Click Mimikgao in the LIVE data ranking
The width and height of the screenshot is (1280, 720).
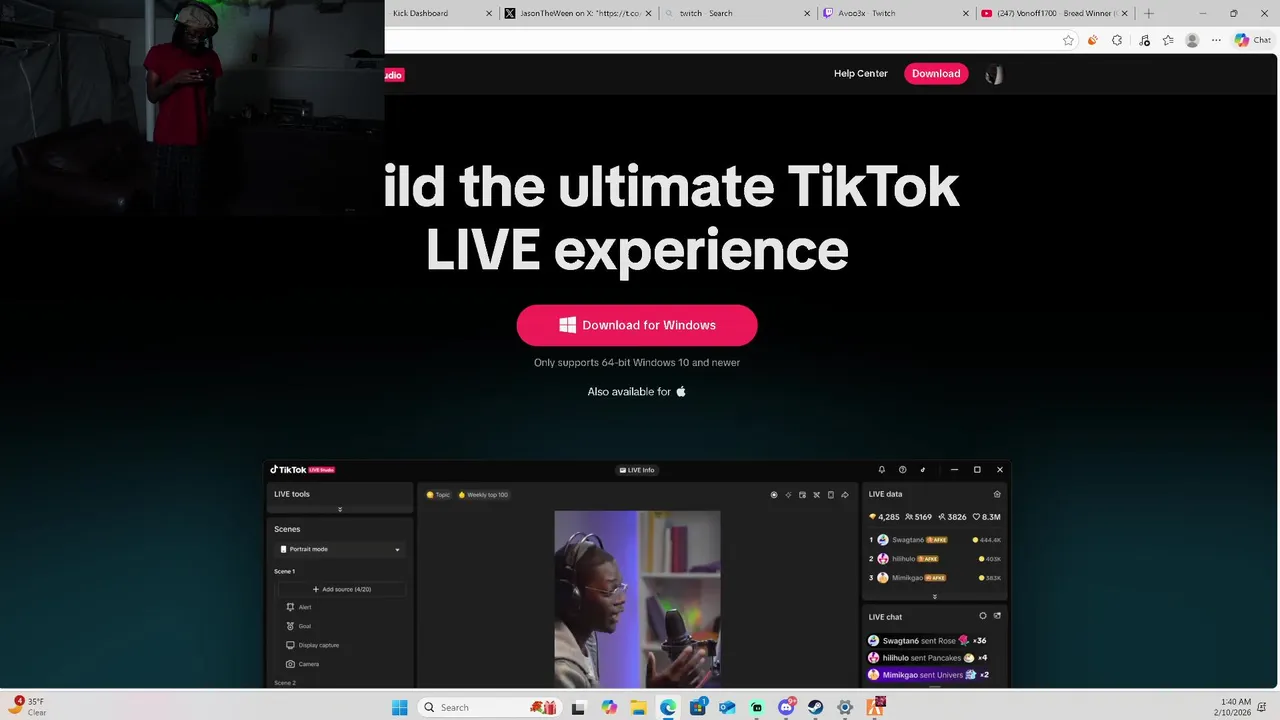click(907, 578)
